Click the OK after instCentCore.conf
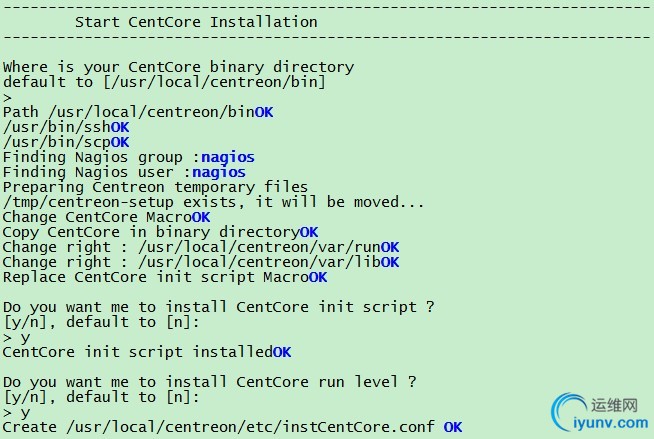Image resolution: width=654 pixels, height=439 pixels. click(453, 427)
